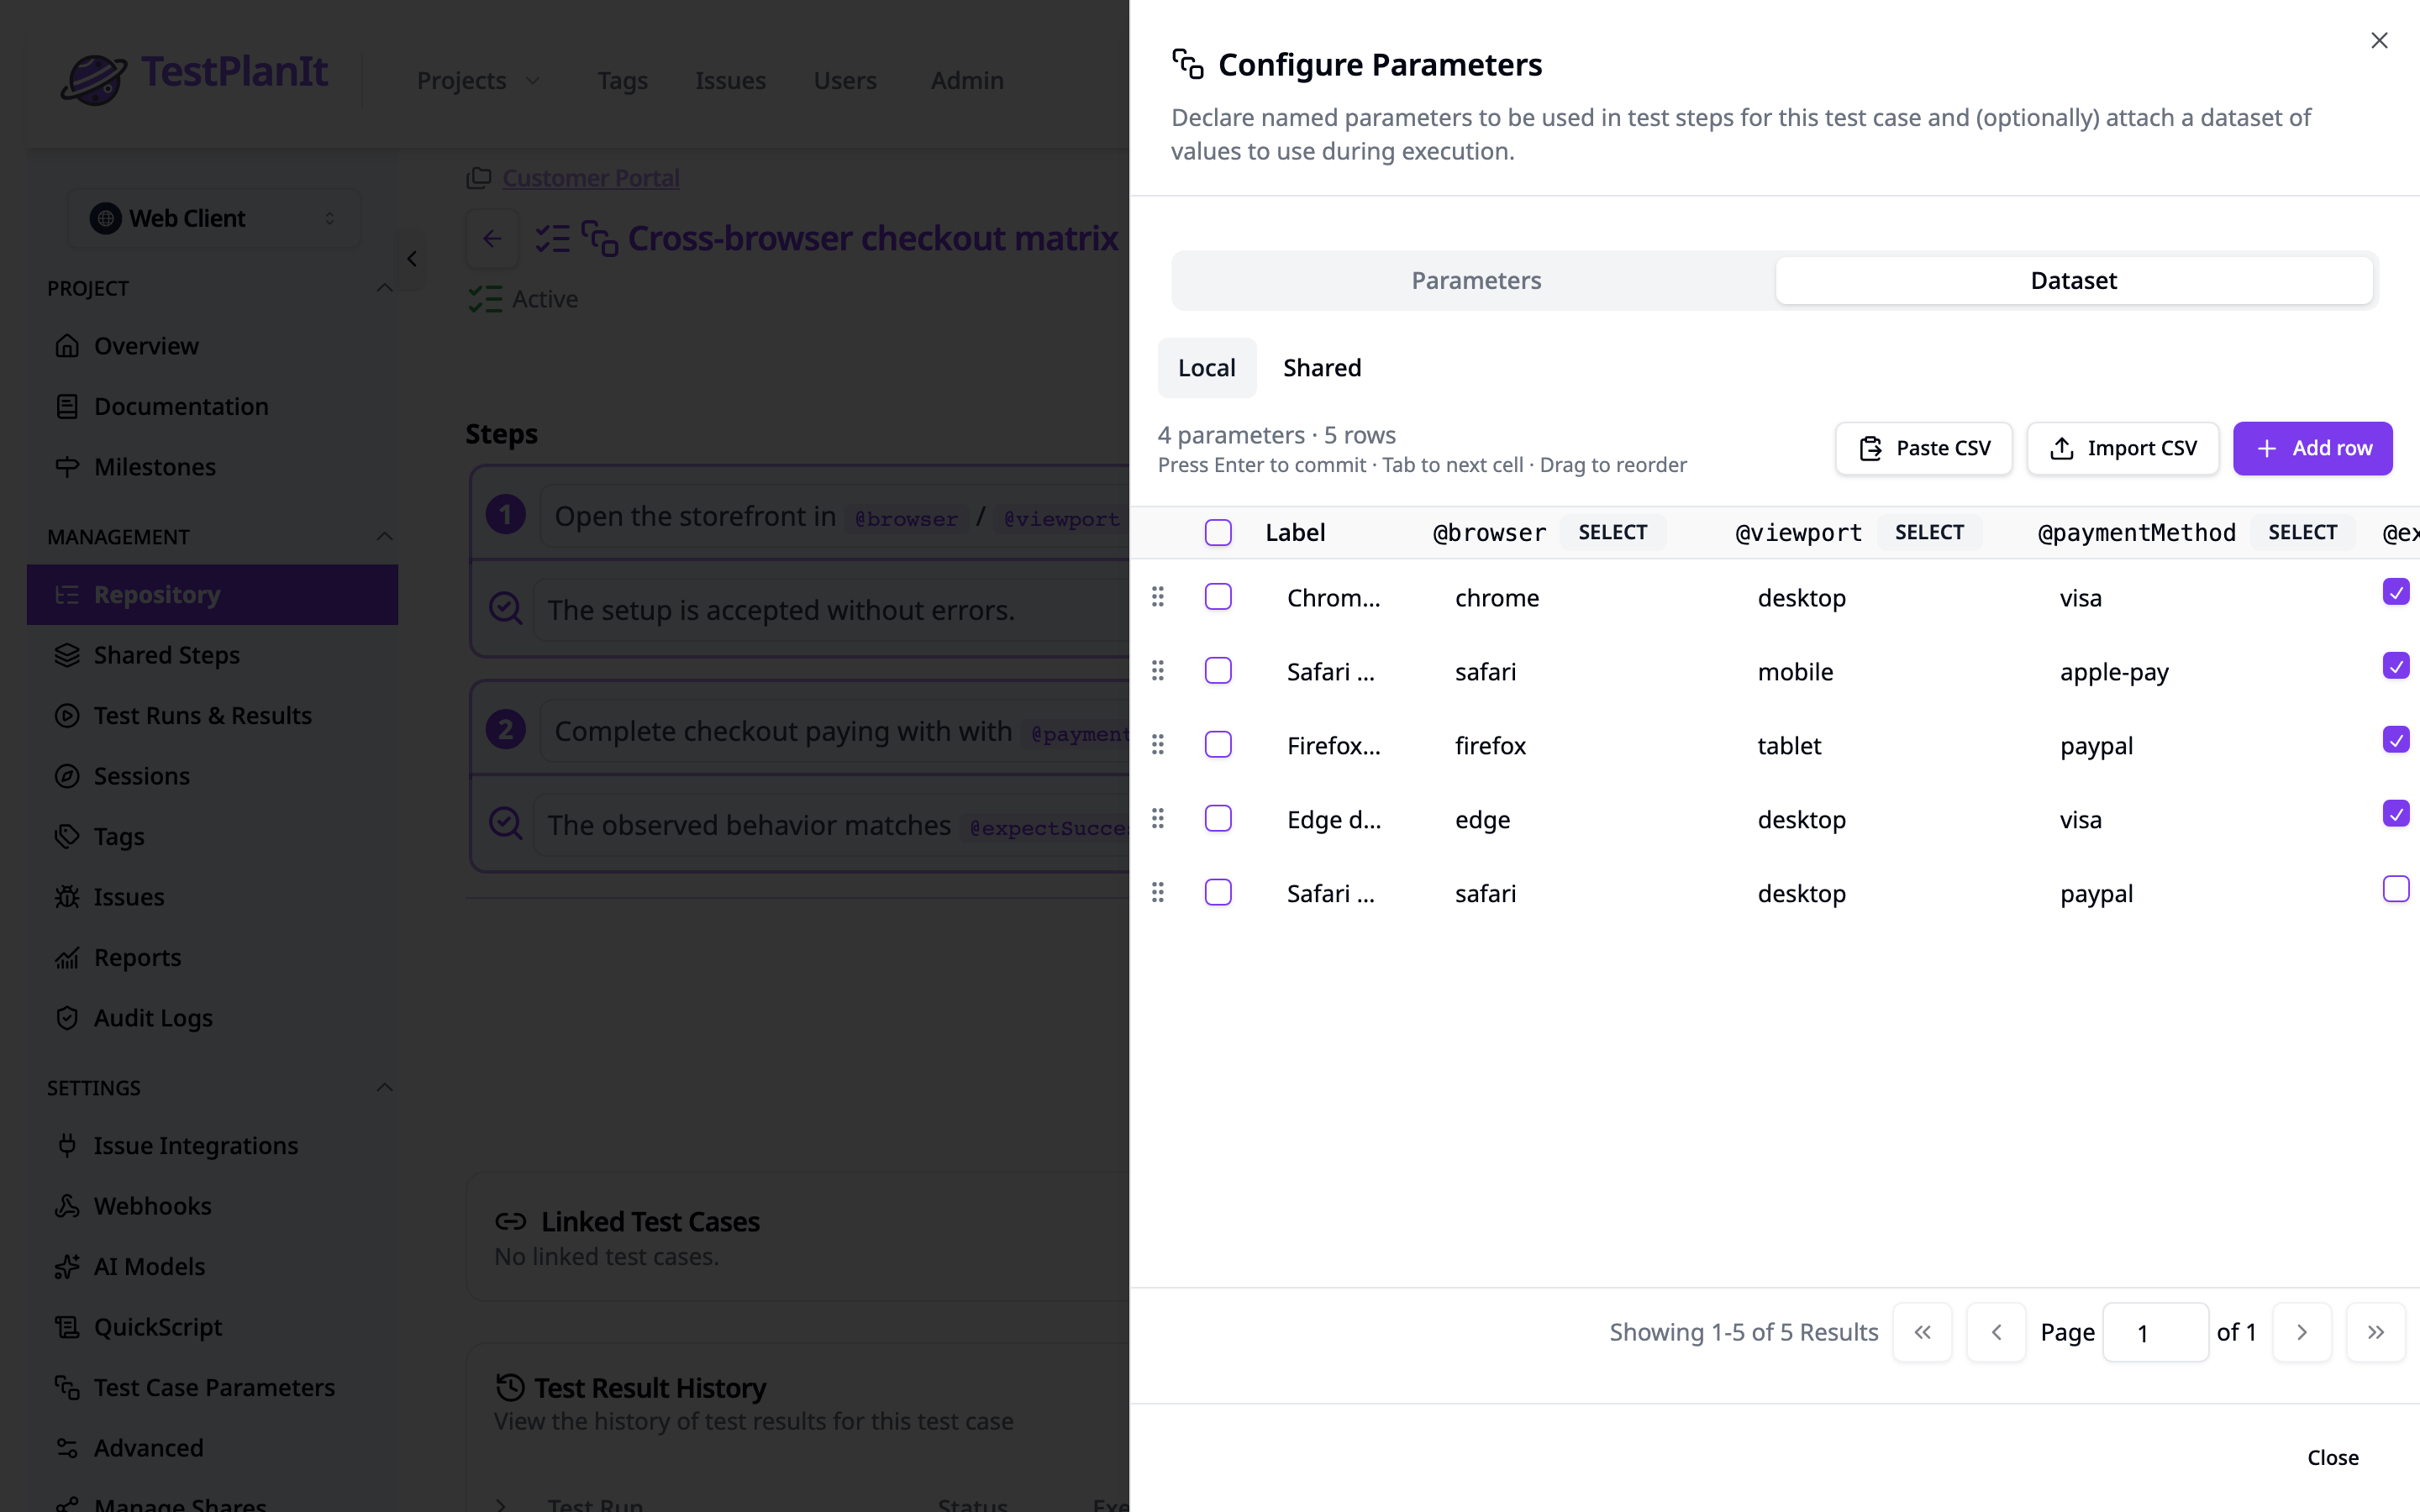Viewport: 2420px width, 1512px height.
Task: Click the Close button at panel bottom
Action: click(2332, 1458)
